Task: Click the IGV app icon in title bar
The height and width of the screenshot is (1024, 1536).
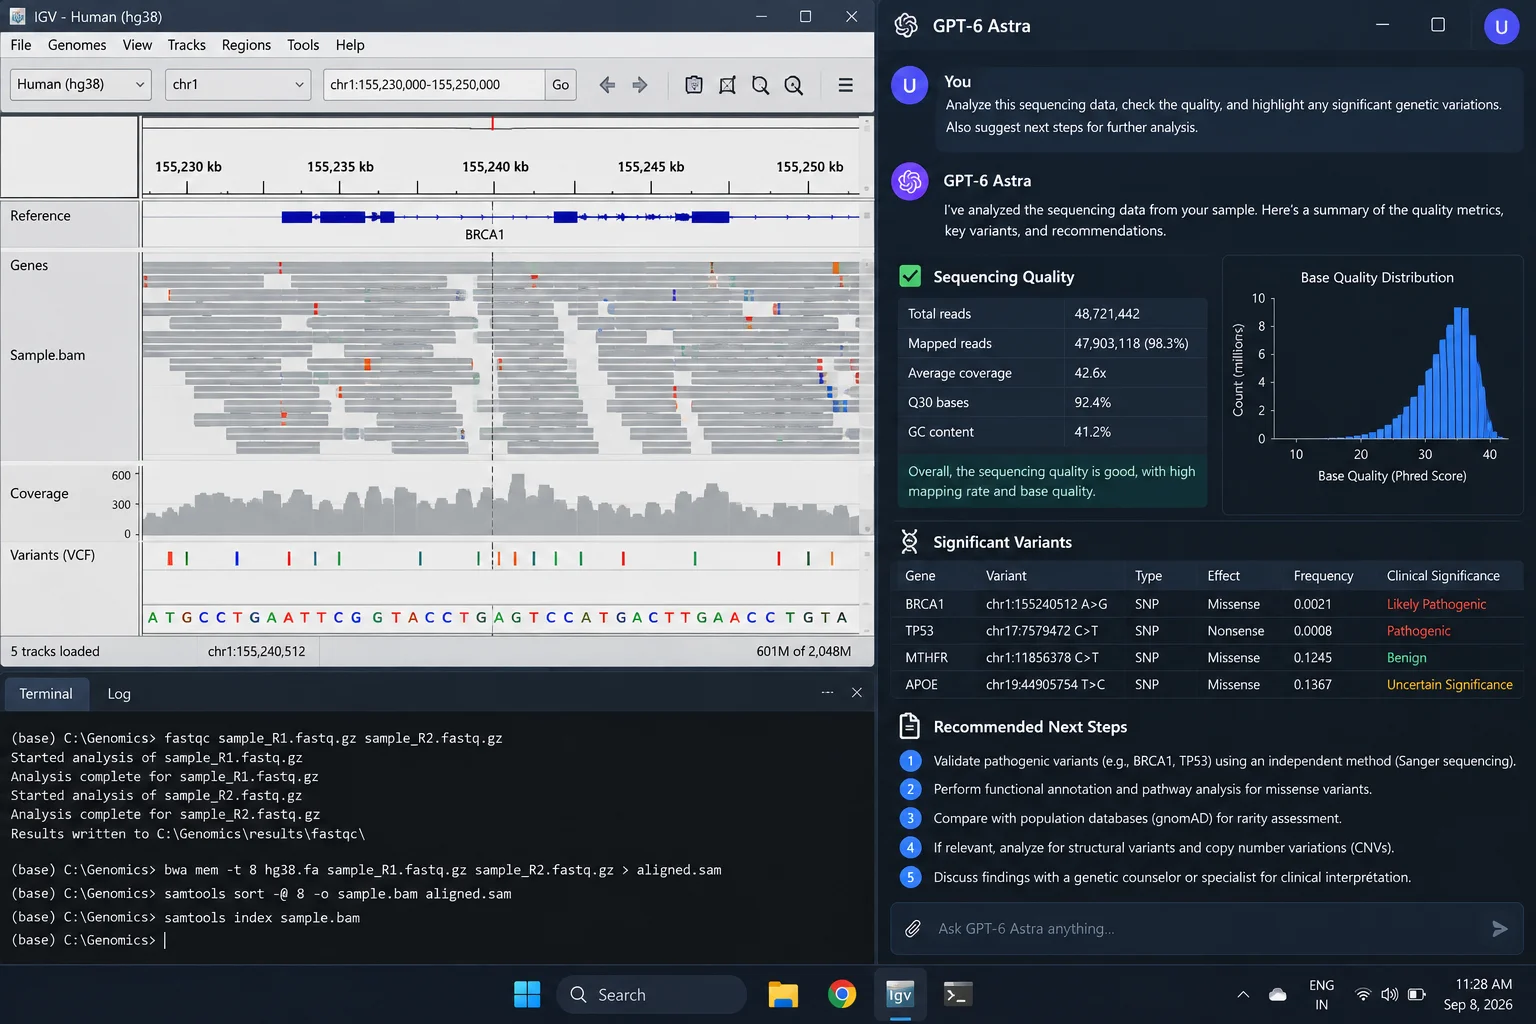Action: (x=17, y=16)
